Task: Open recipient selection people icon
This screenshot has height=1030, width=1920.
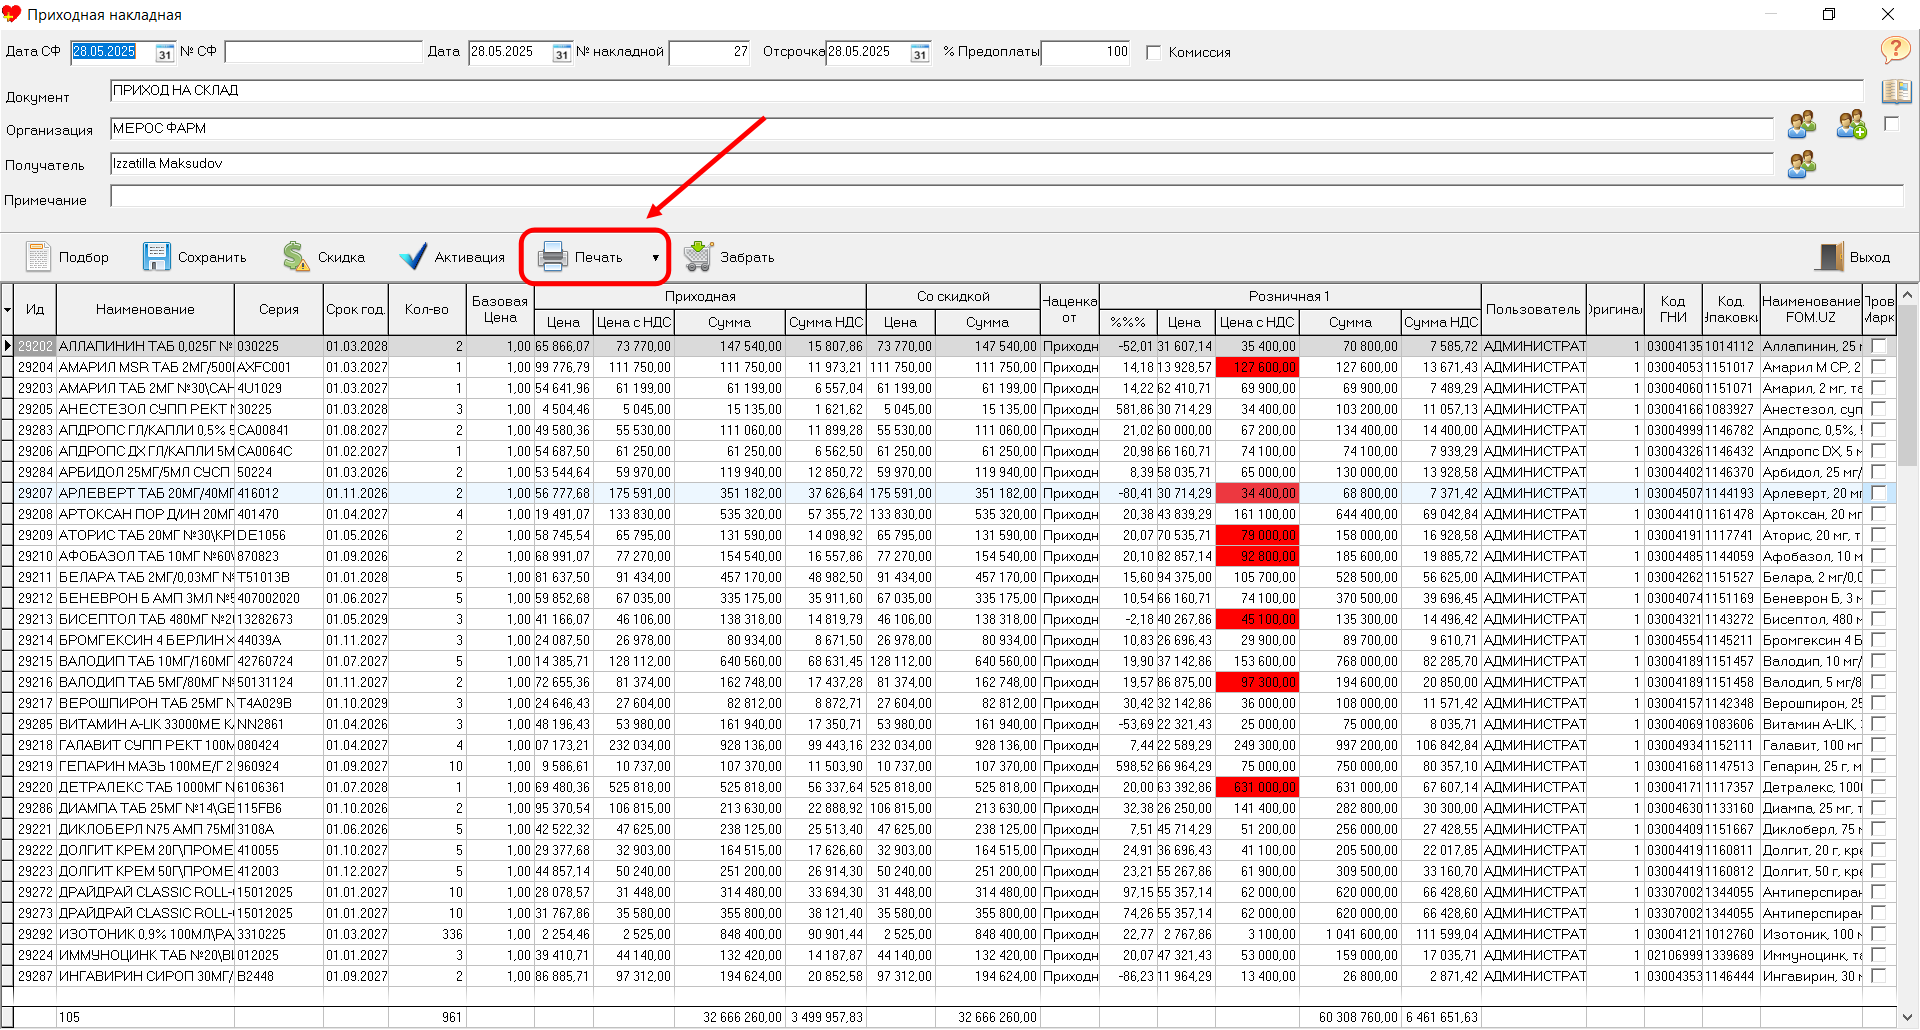Action: (1802, 164)
